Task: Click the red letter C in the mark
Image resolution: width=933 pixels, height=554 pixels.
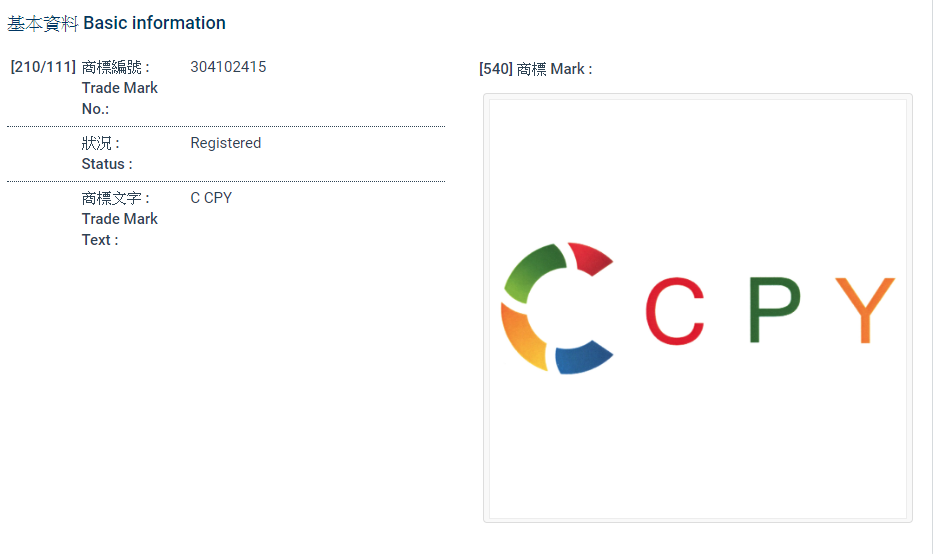Action: 674,311
